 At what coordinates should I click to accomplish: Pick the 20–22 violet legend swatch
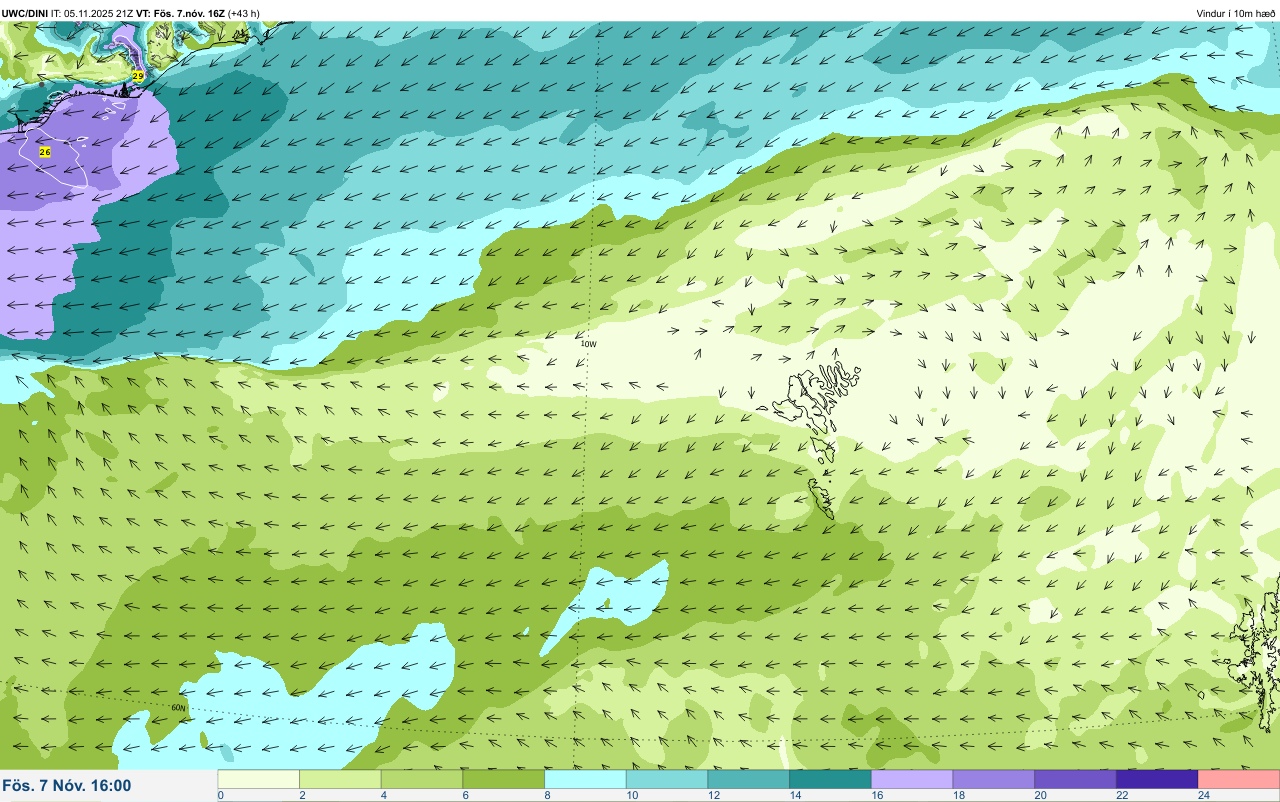click(1076, 779)
